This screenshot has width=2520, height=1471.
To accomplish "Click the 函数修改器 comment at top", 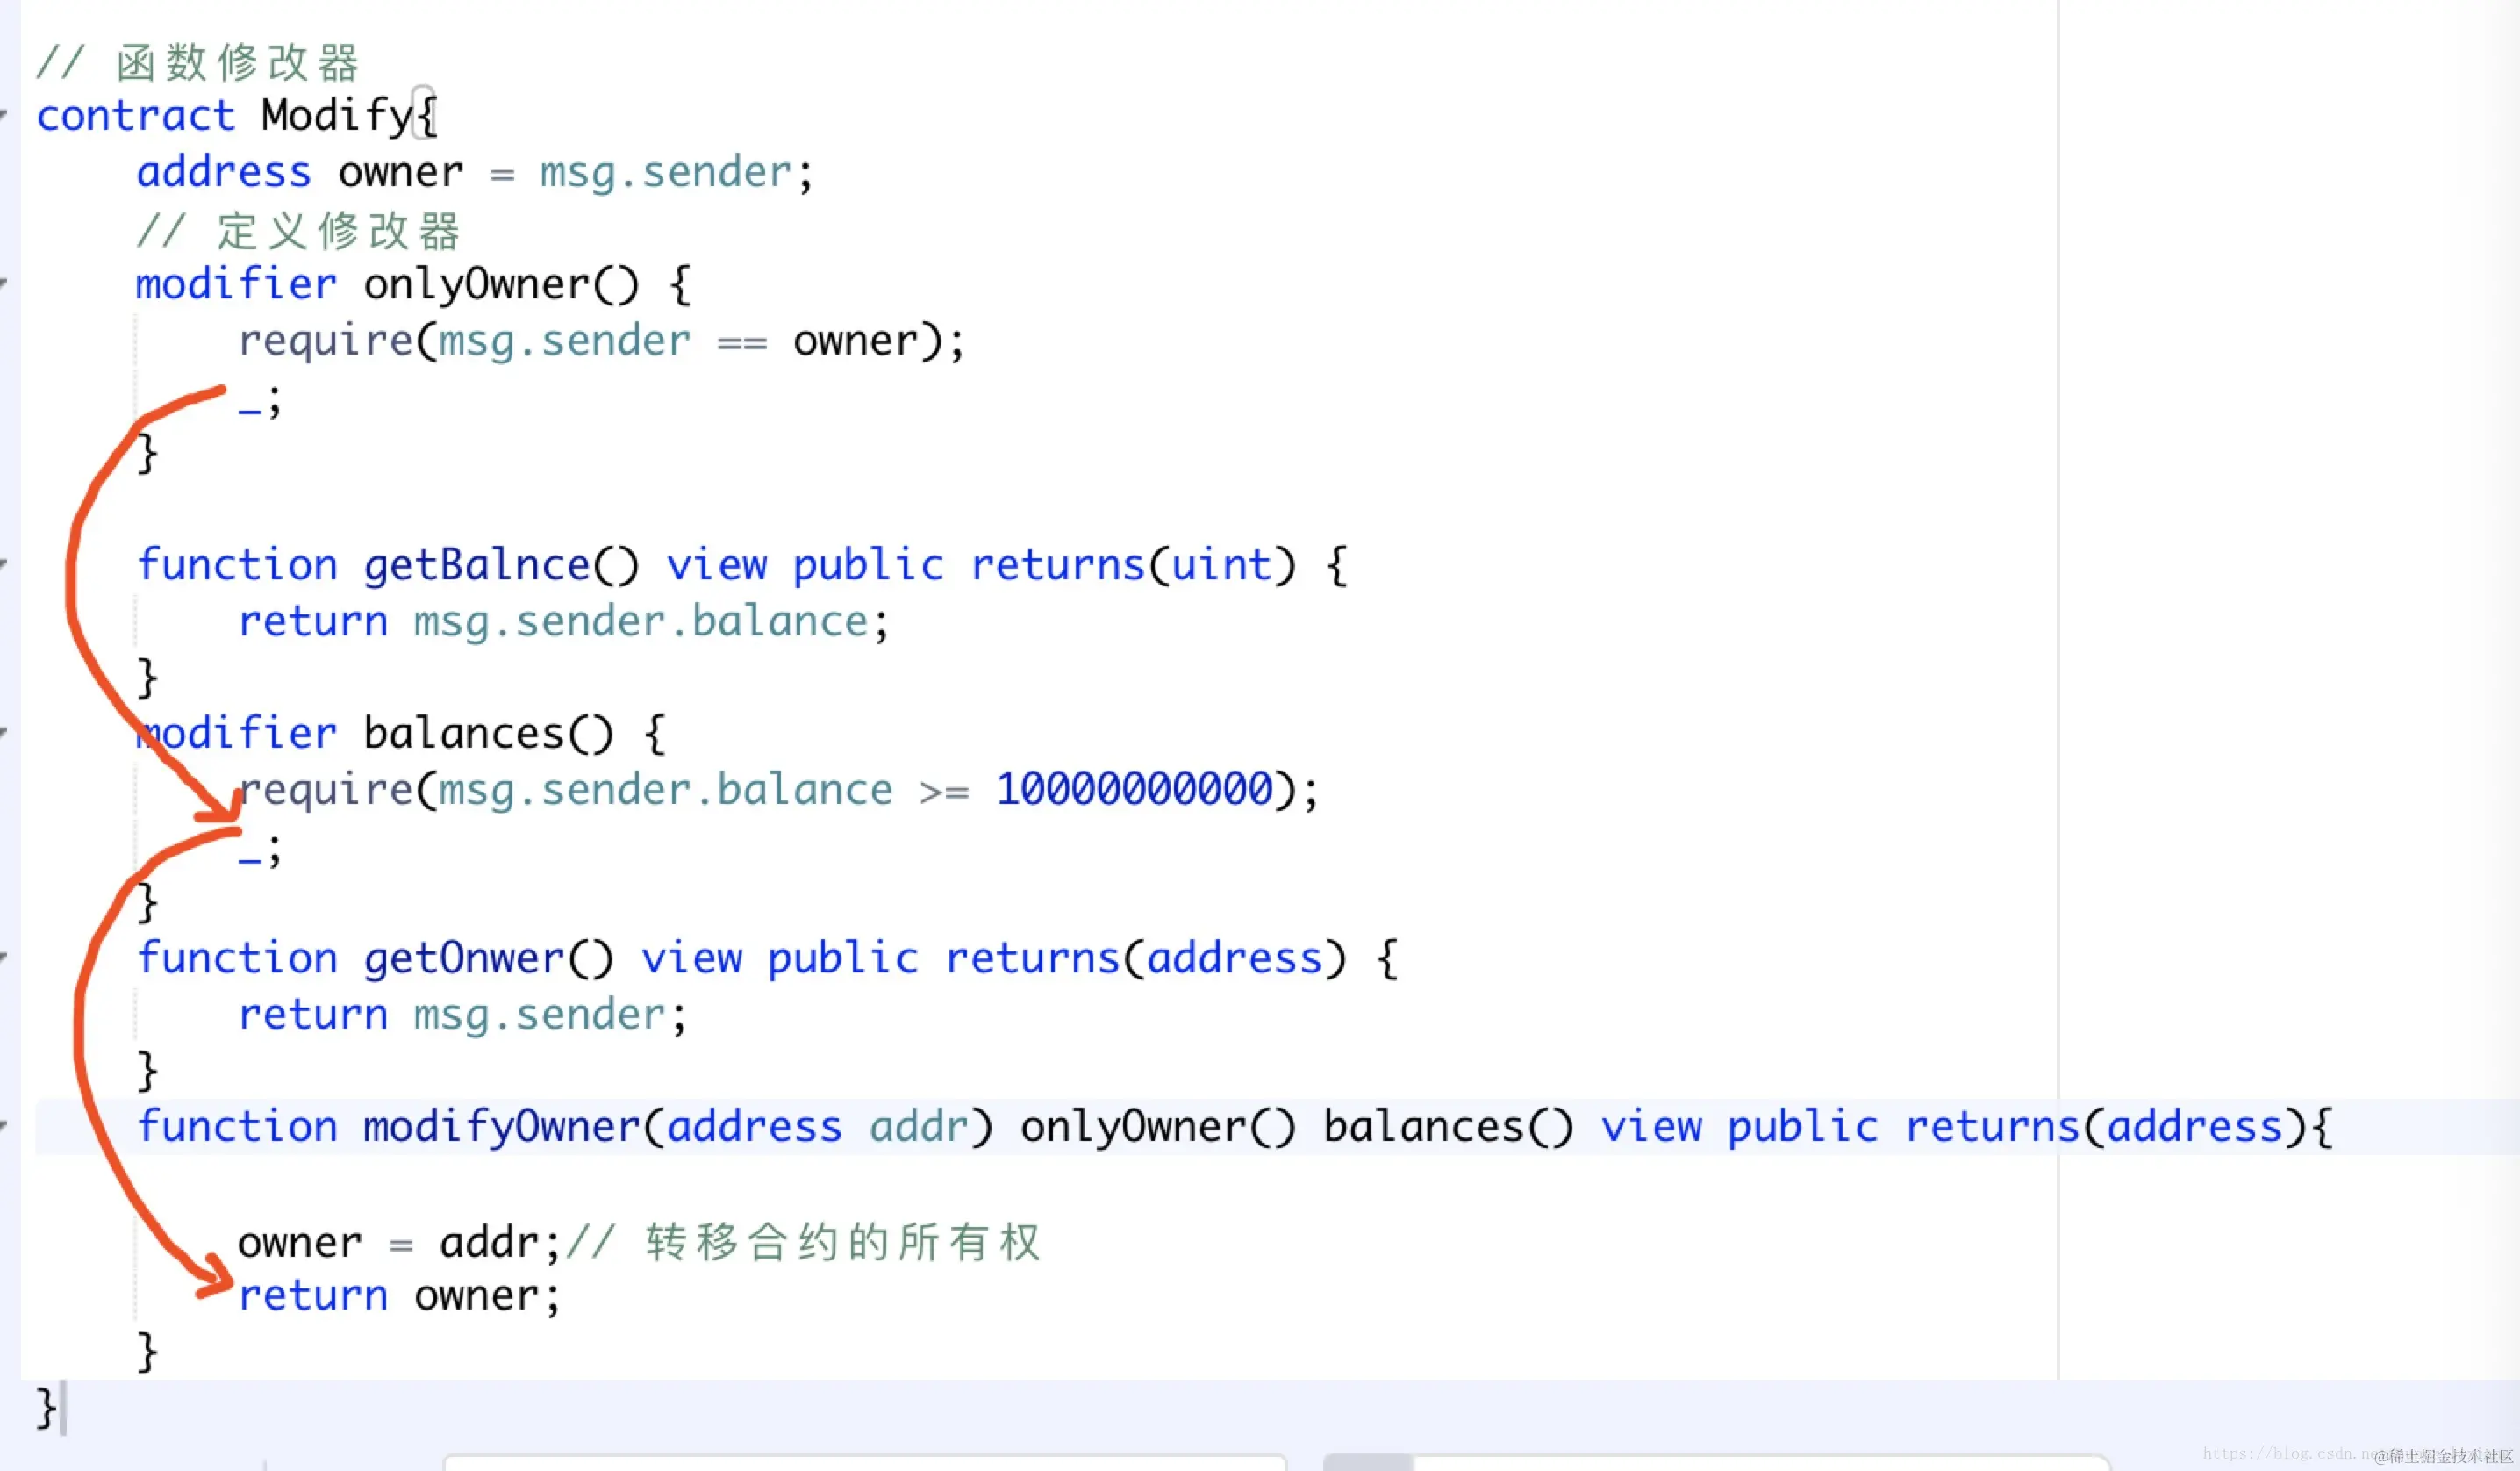I will (x=236, y=62).
